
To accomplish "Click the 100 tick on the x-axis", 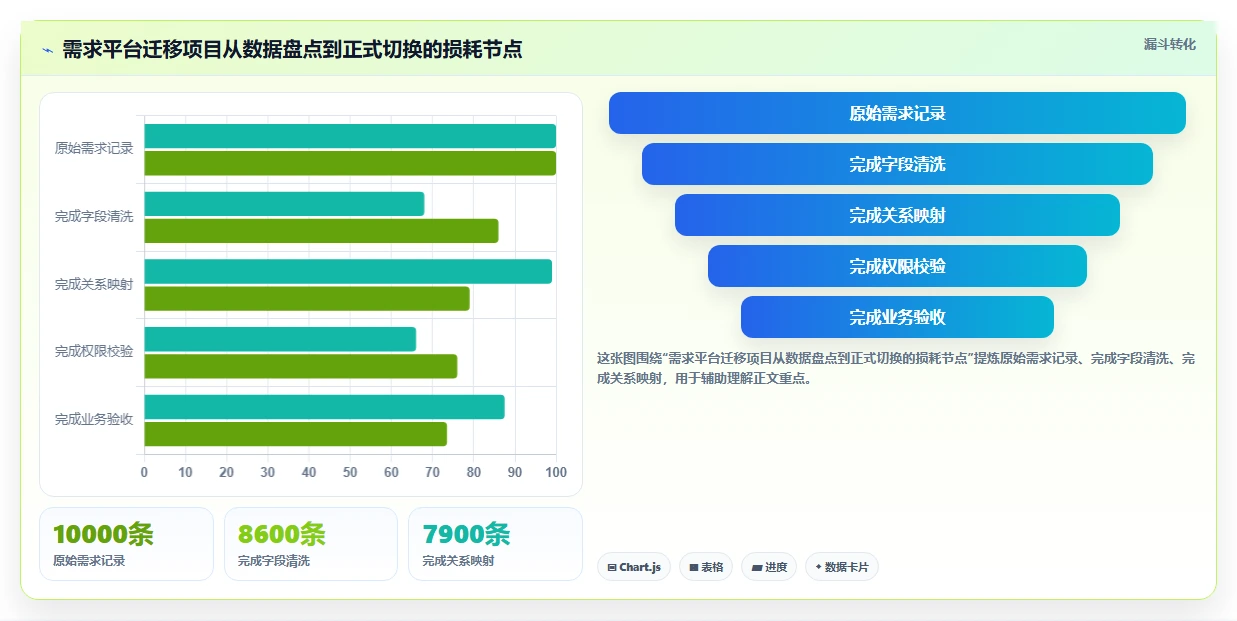I will (556, 472).
